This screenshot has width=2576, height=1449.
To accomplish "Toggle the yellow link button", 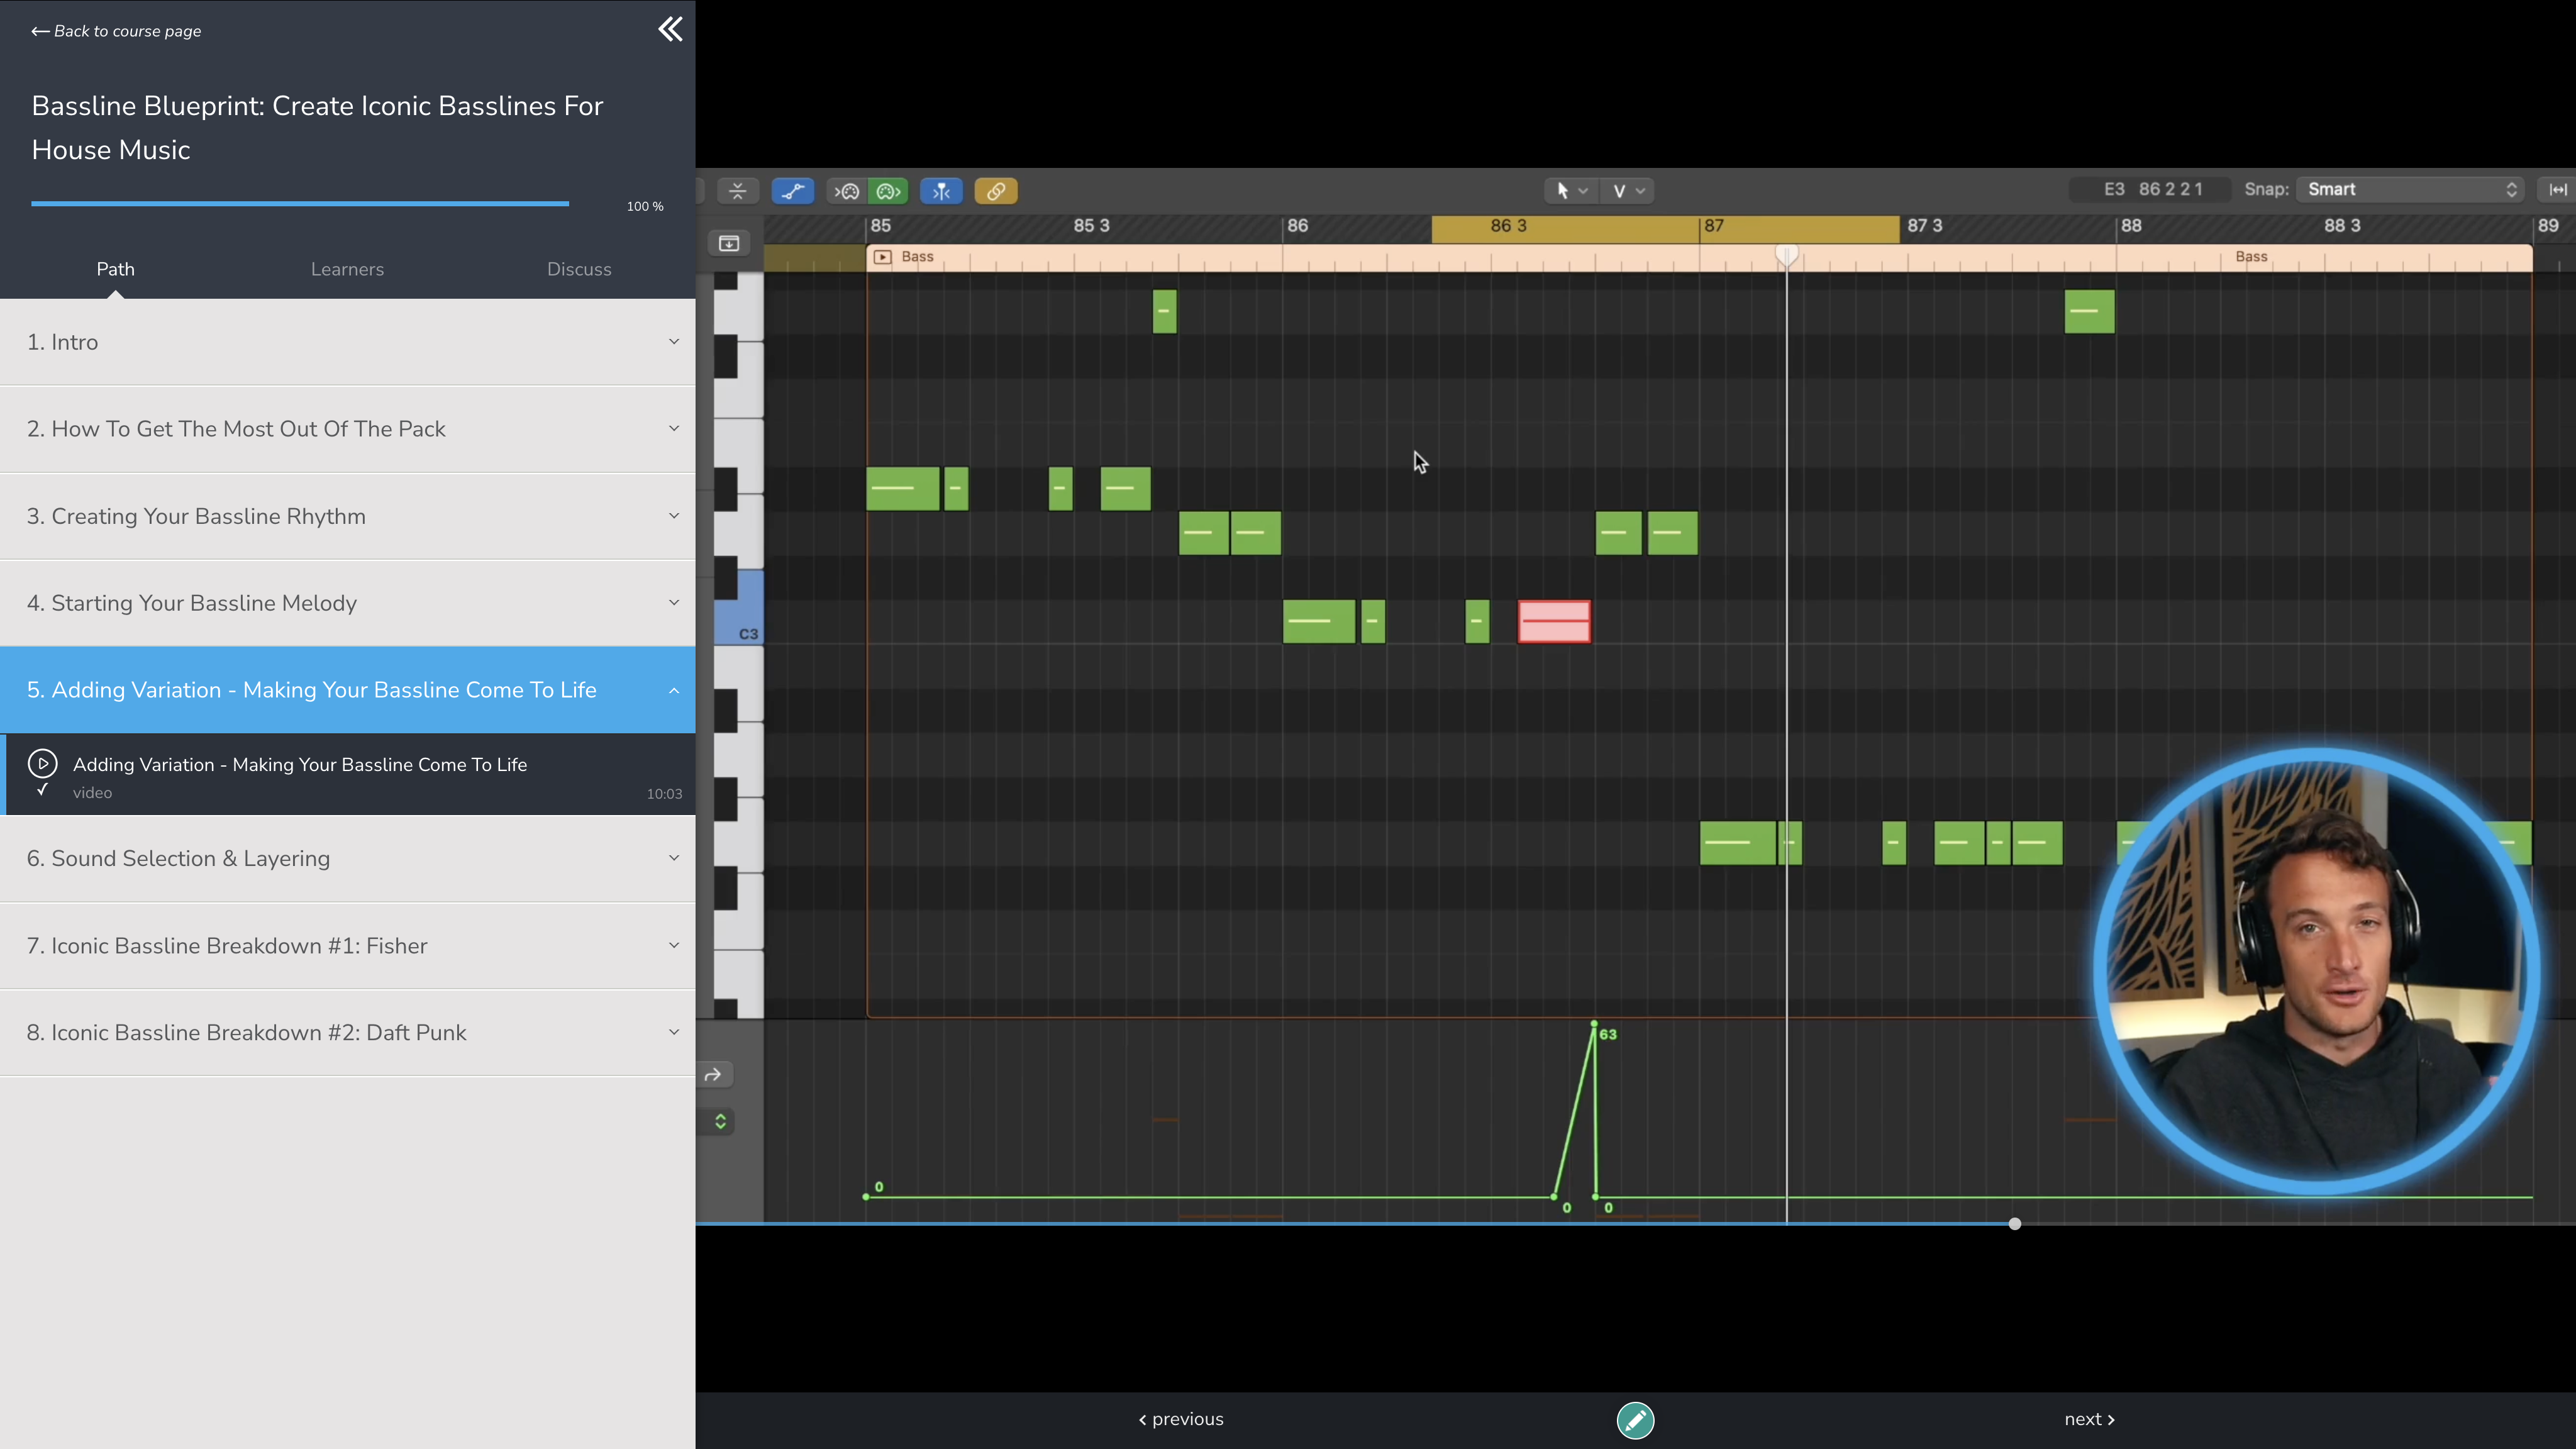I will tap(996, 191).
